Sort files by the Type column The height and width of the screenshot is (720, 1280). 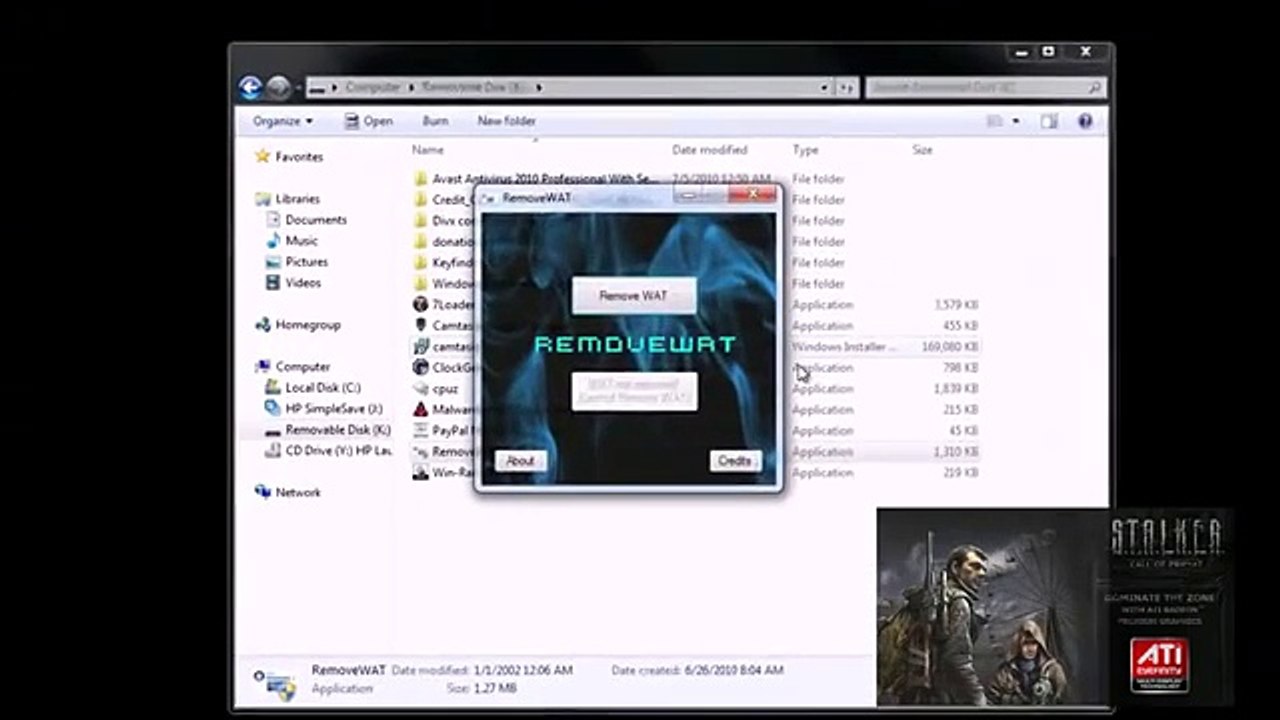(x=805, y=150)
